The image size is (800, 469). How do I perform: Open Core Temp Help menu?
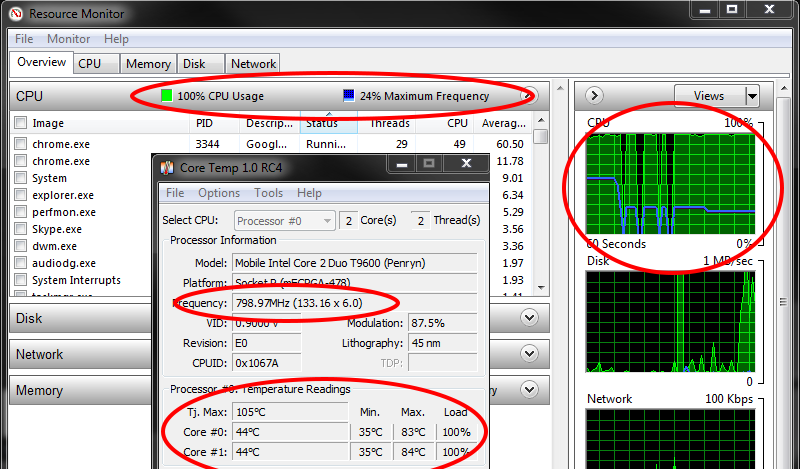[309, 193]
